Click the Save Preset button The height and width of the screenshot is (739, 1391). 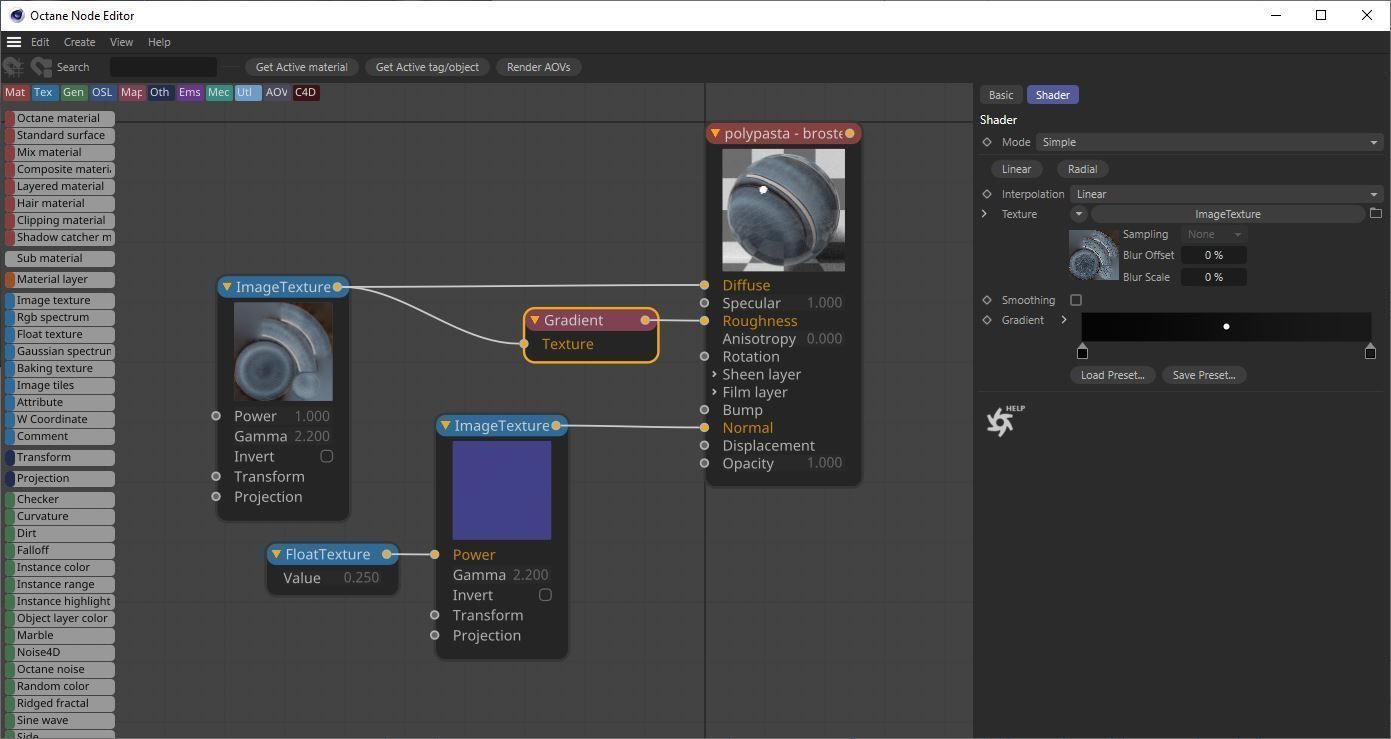(x=1204, y=375)
